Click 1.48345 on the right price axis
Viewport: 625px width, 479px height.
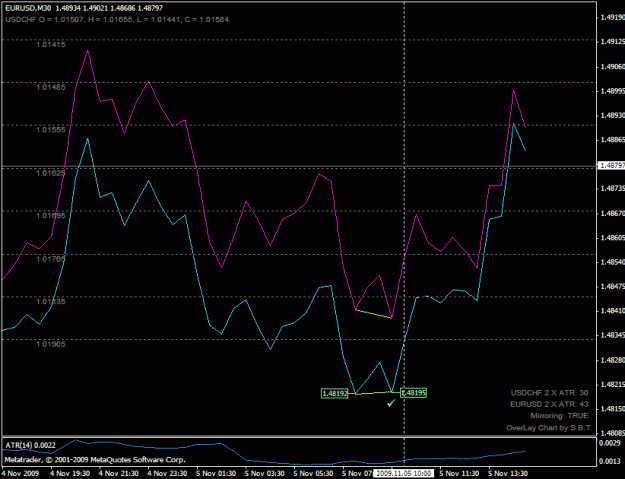coord(613,336)
